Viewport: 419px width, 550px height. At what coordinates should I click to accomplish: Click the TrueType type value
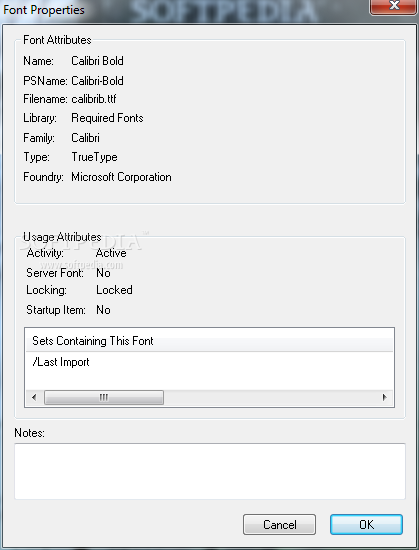pos(94,157)
